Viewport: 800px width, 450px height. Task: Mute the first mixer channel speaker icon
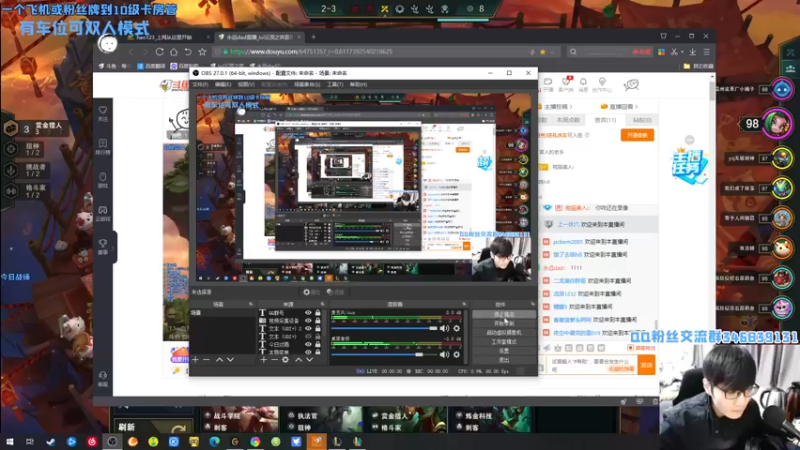pyautogui.click(x=444, y=328)
